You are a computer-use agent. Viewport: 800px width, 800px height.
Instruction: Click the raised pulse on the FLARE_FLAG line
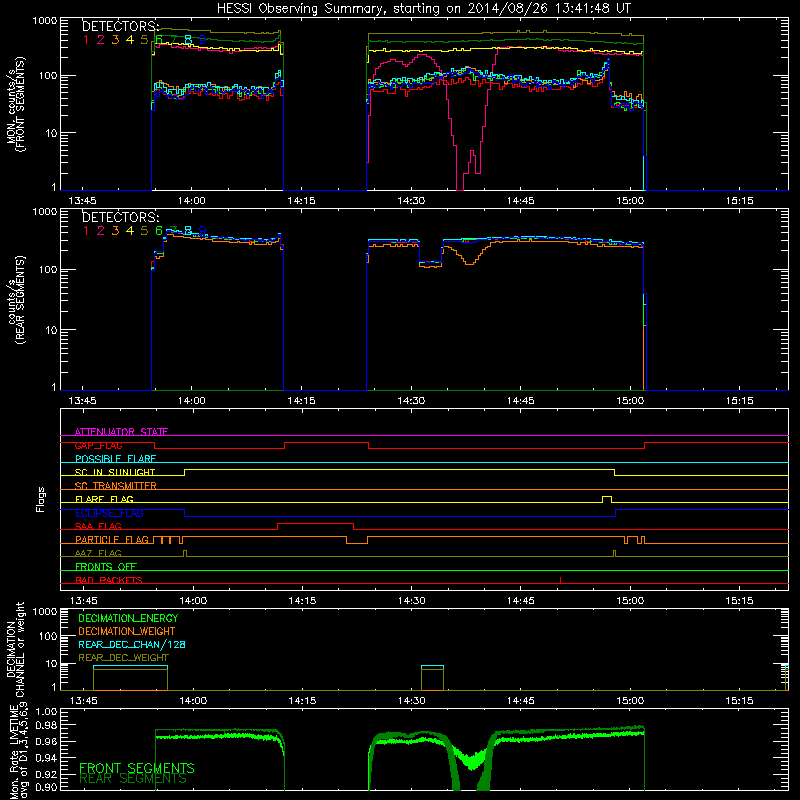pyautogui.click(x=607, y=499)
